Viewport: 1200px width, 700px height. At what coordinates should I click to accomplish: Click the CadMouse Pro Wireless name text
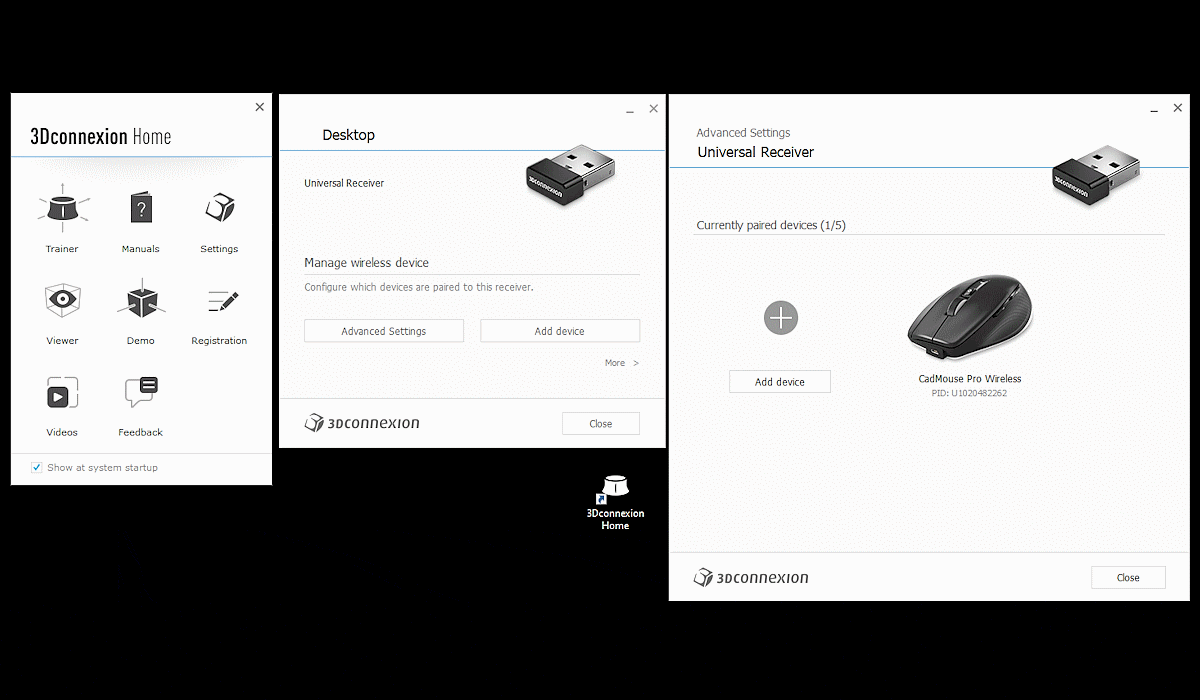[x=970, y=379]
